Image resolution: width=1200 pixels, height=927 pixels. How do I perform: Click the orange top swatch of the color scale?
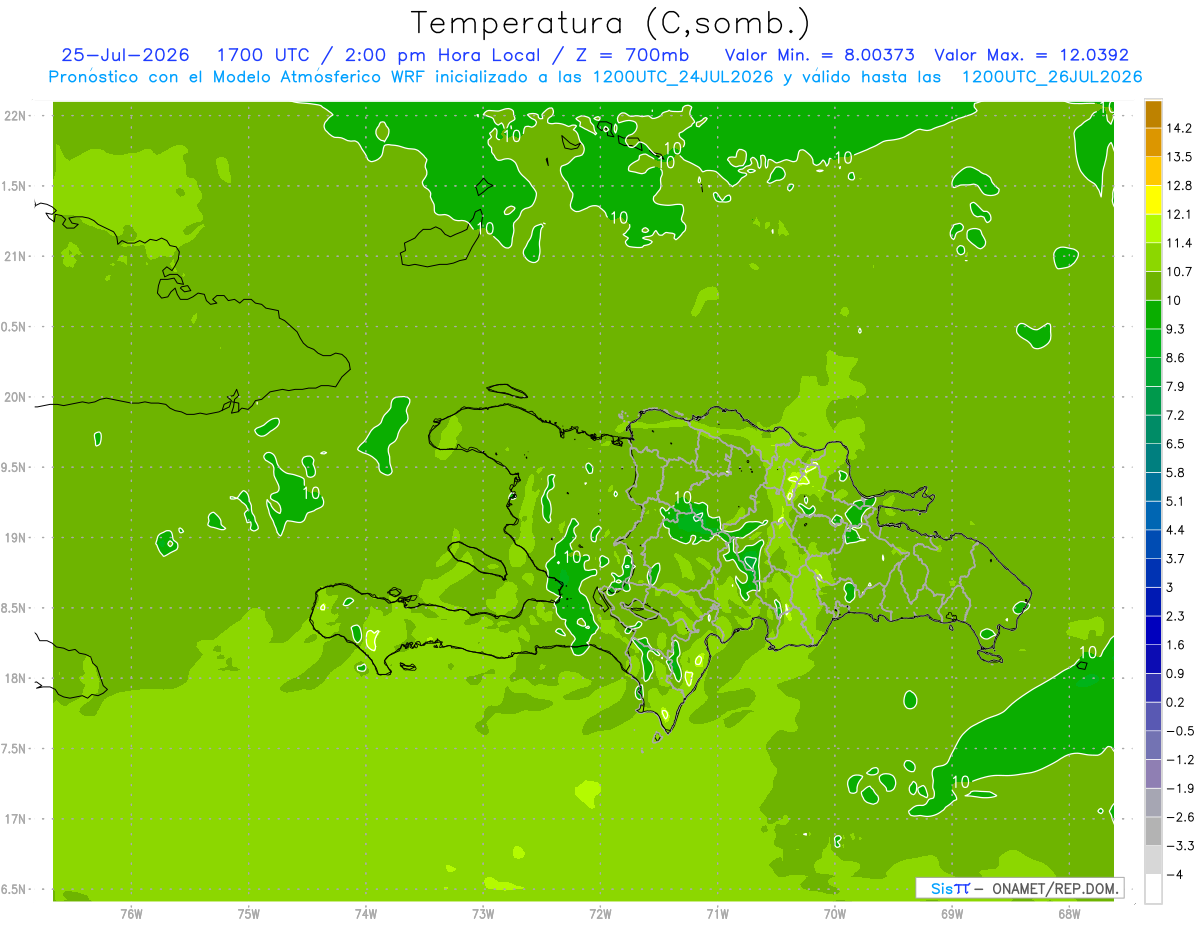1153,114
